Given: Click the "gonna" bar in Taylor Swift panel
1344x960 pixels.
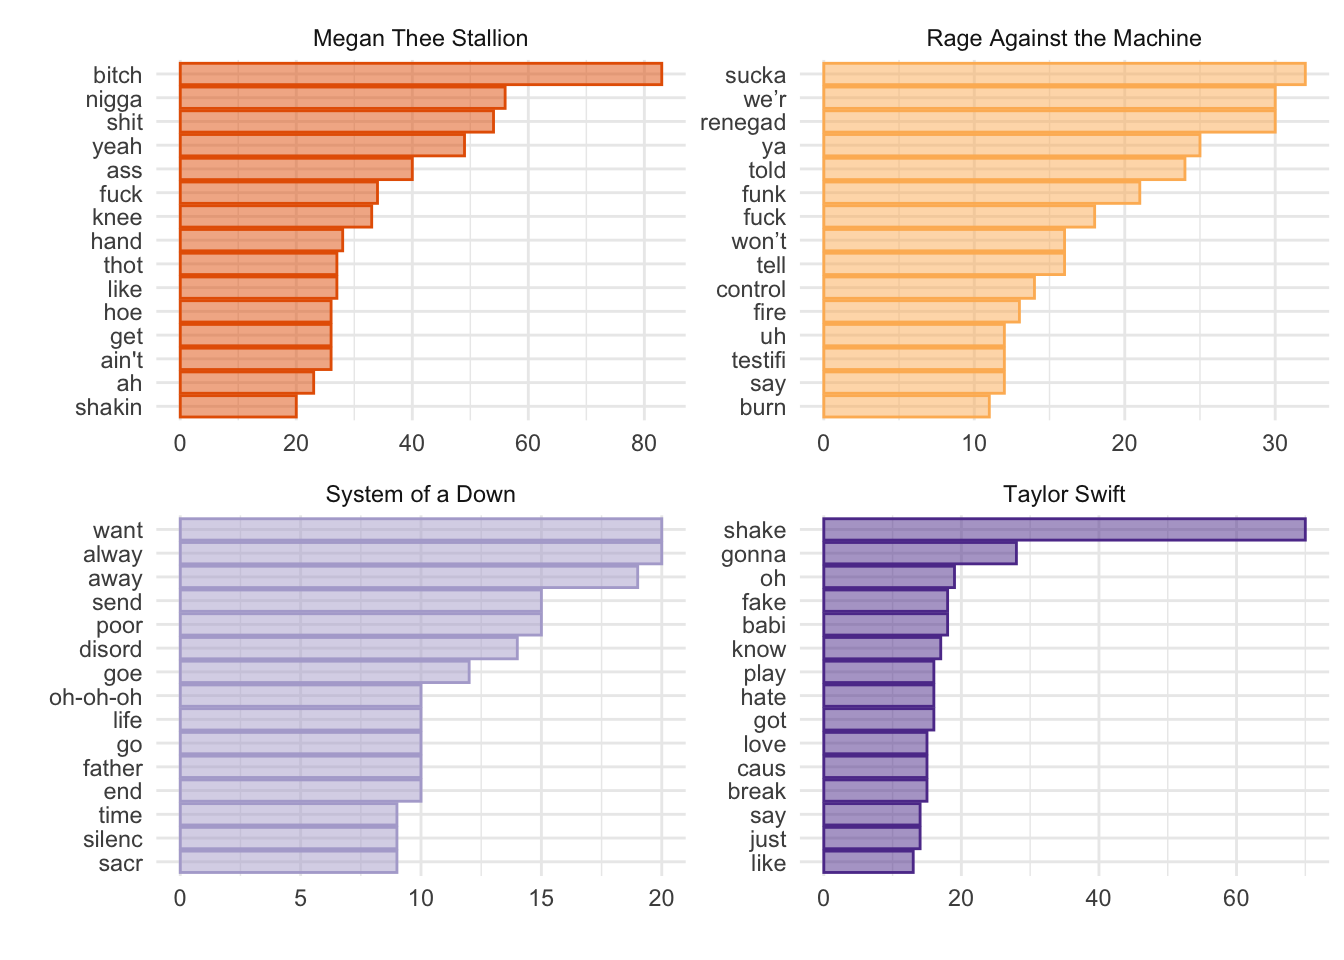Looking at the screenshot, I should click(x=920, y=554).
